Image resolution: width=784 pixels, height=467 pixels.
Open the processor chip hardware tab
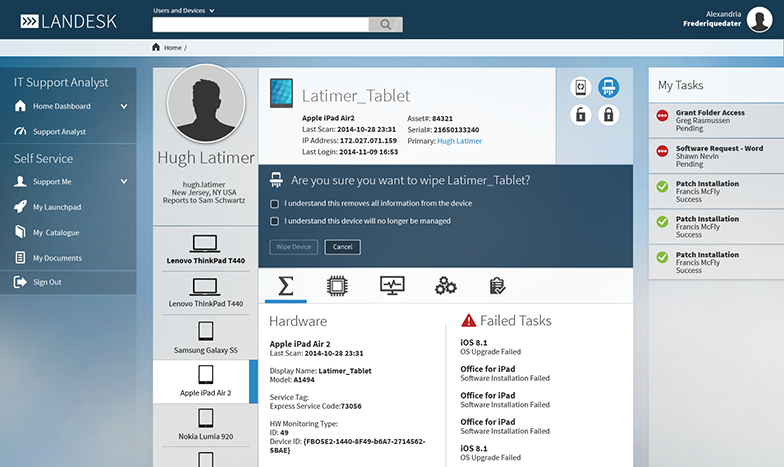pos(337,286)
